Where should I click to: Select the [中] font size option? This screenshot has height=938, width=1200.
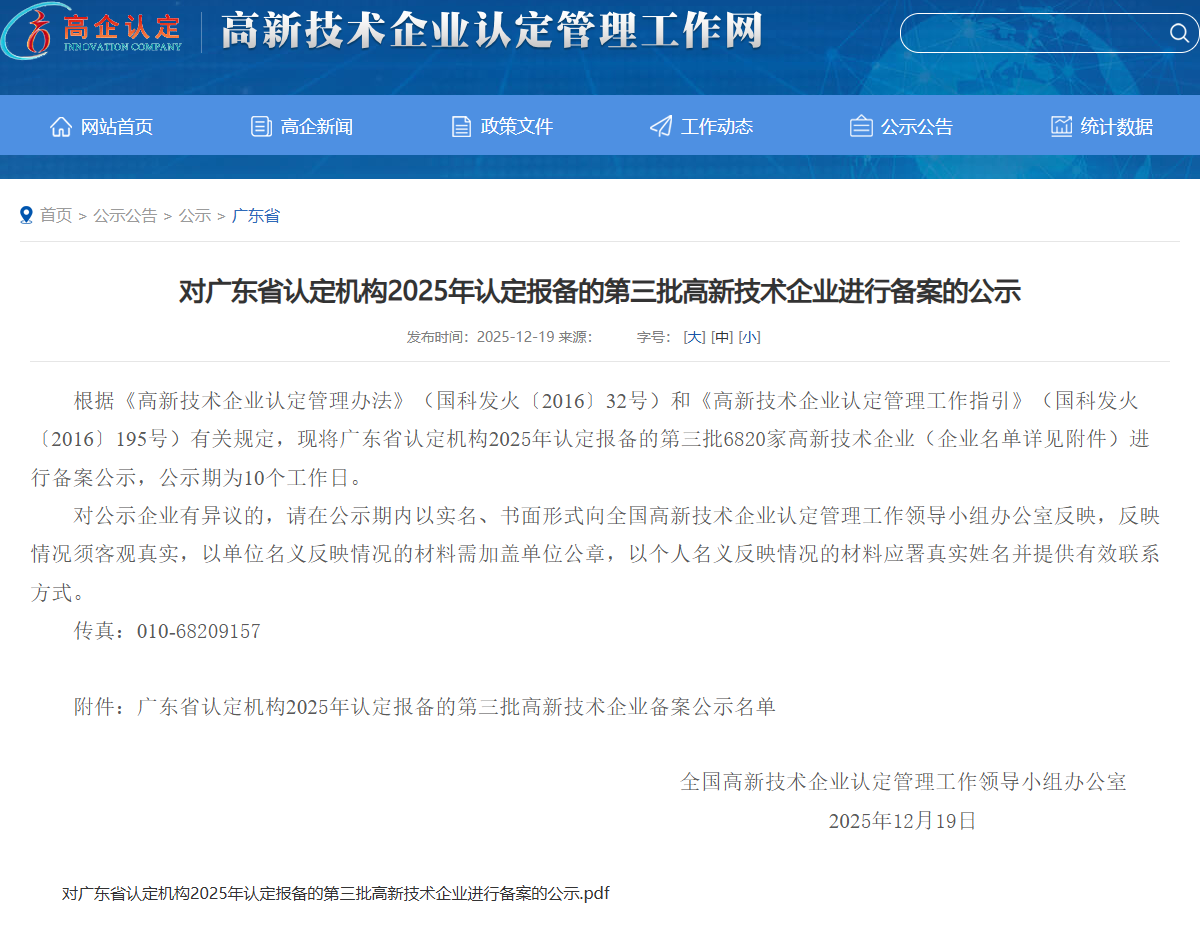[722, 337]
